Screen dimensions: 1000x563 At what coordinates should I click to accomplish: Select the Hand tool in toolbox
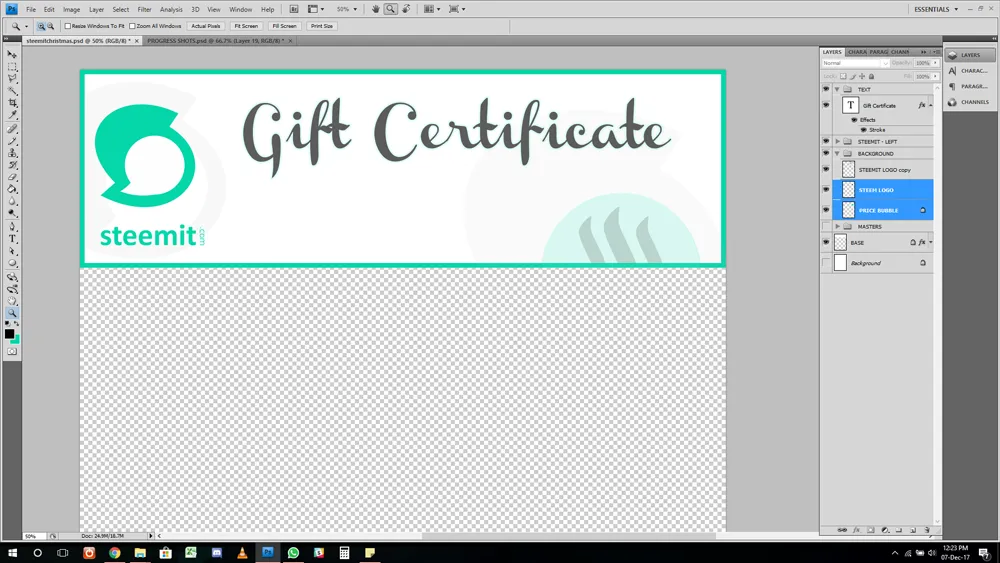[12, 301]
